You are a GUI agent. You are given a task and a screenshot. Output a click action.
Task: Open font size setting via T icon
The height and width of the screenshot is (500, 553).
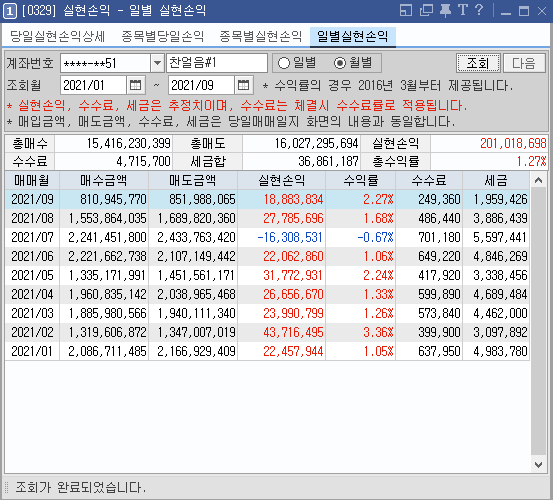pyautogui.click(x=462, y=10)
